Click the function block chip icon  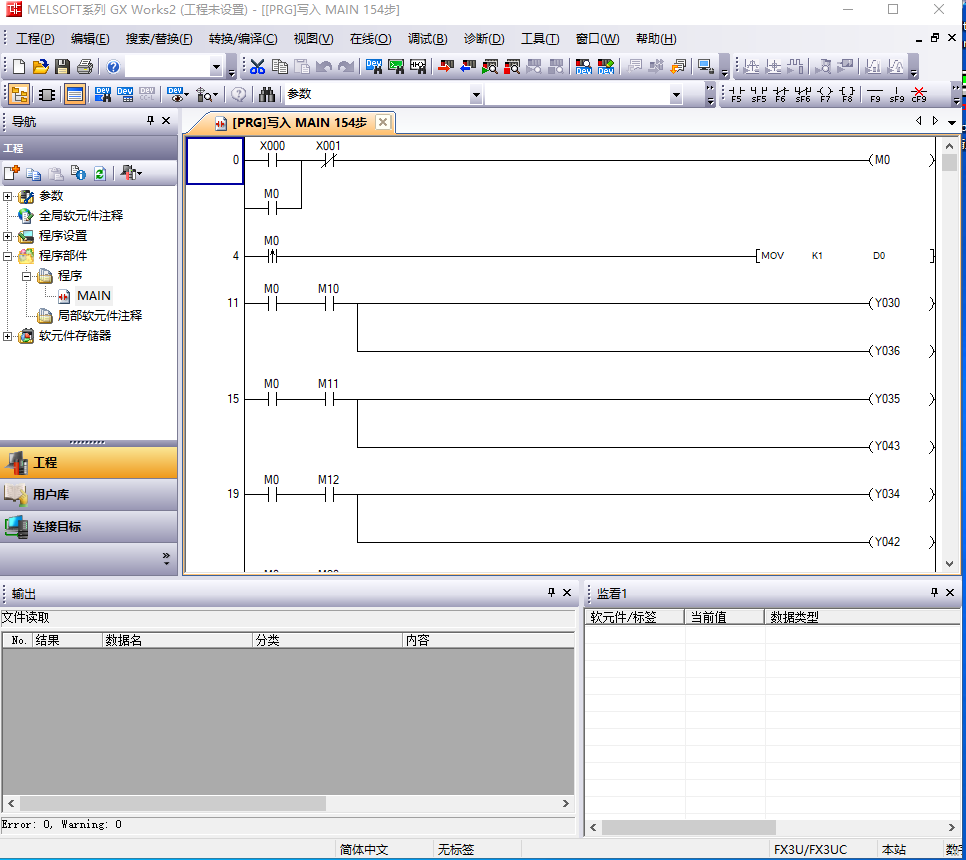click(47, 94)
